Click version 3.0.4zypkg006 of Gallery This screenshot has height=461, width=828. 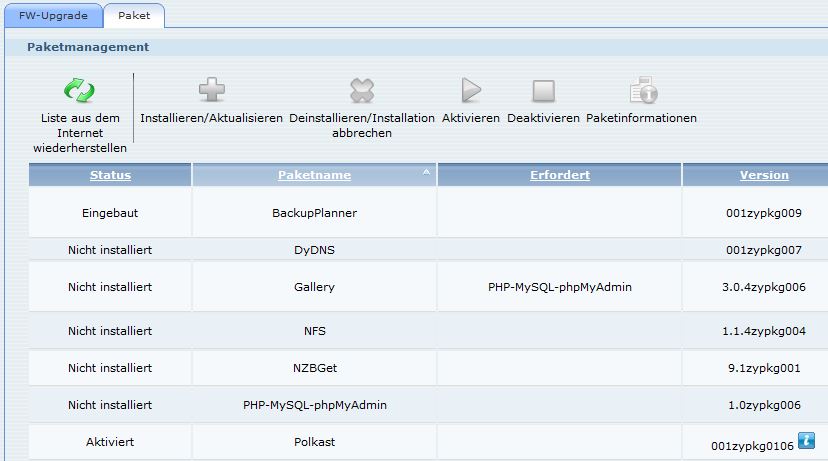(764, 287)
